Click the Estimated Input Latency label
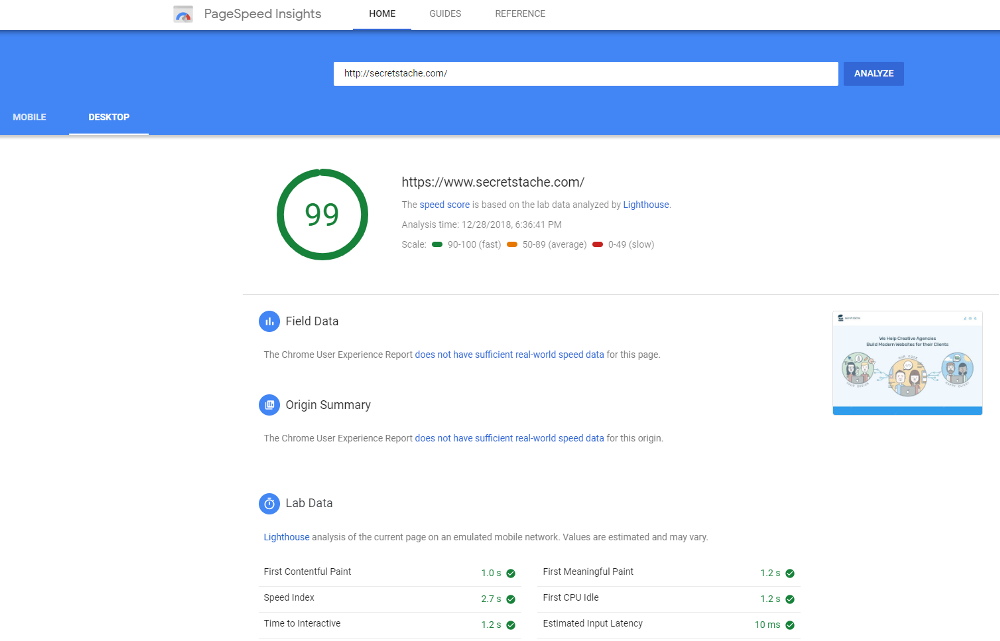Viewport: 1000px width, 641px height. 592,624
